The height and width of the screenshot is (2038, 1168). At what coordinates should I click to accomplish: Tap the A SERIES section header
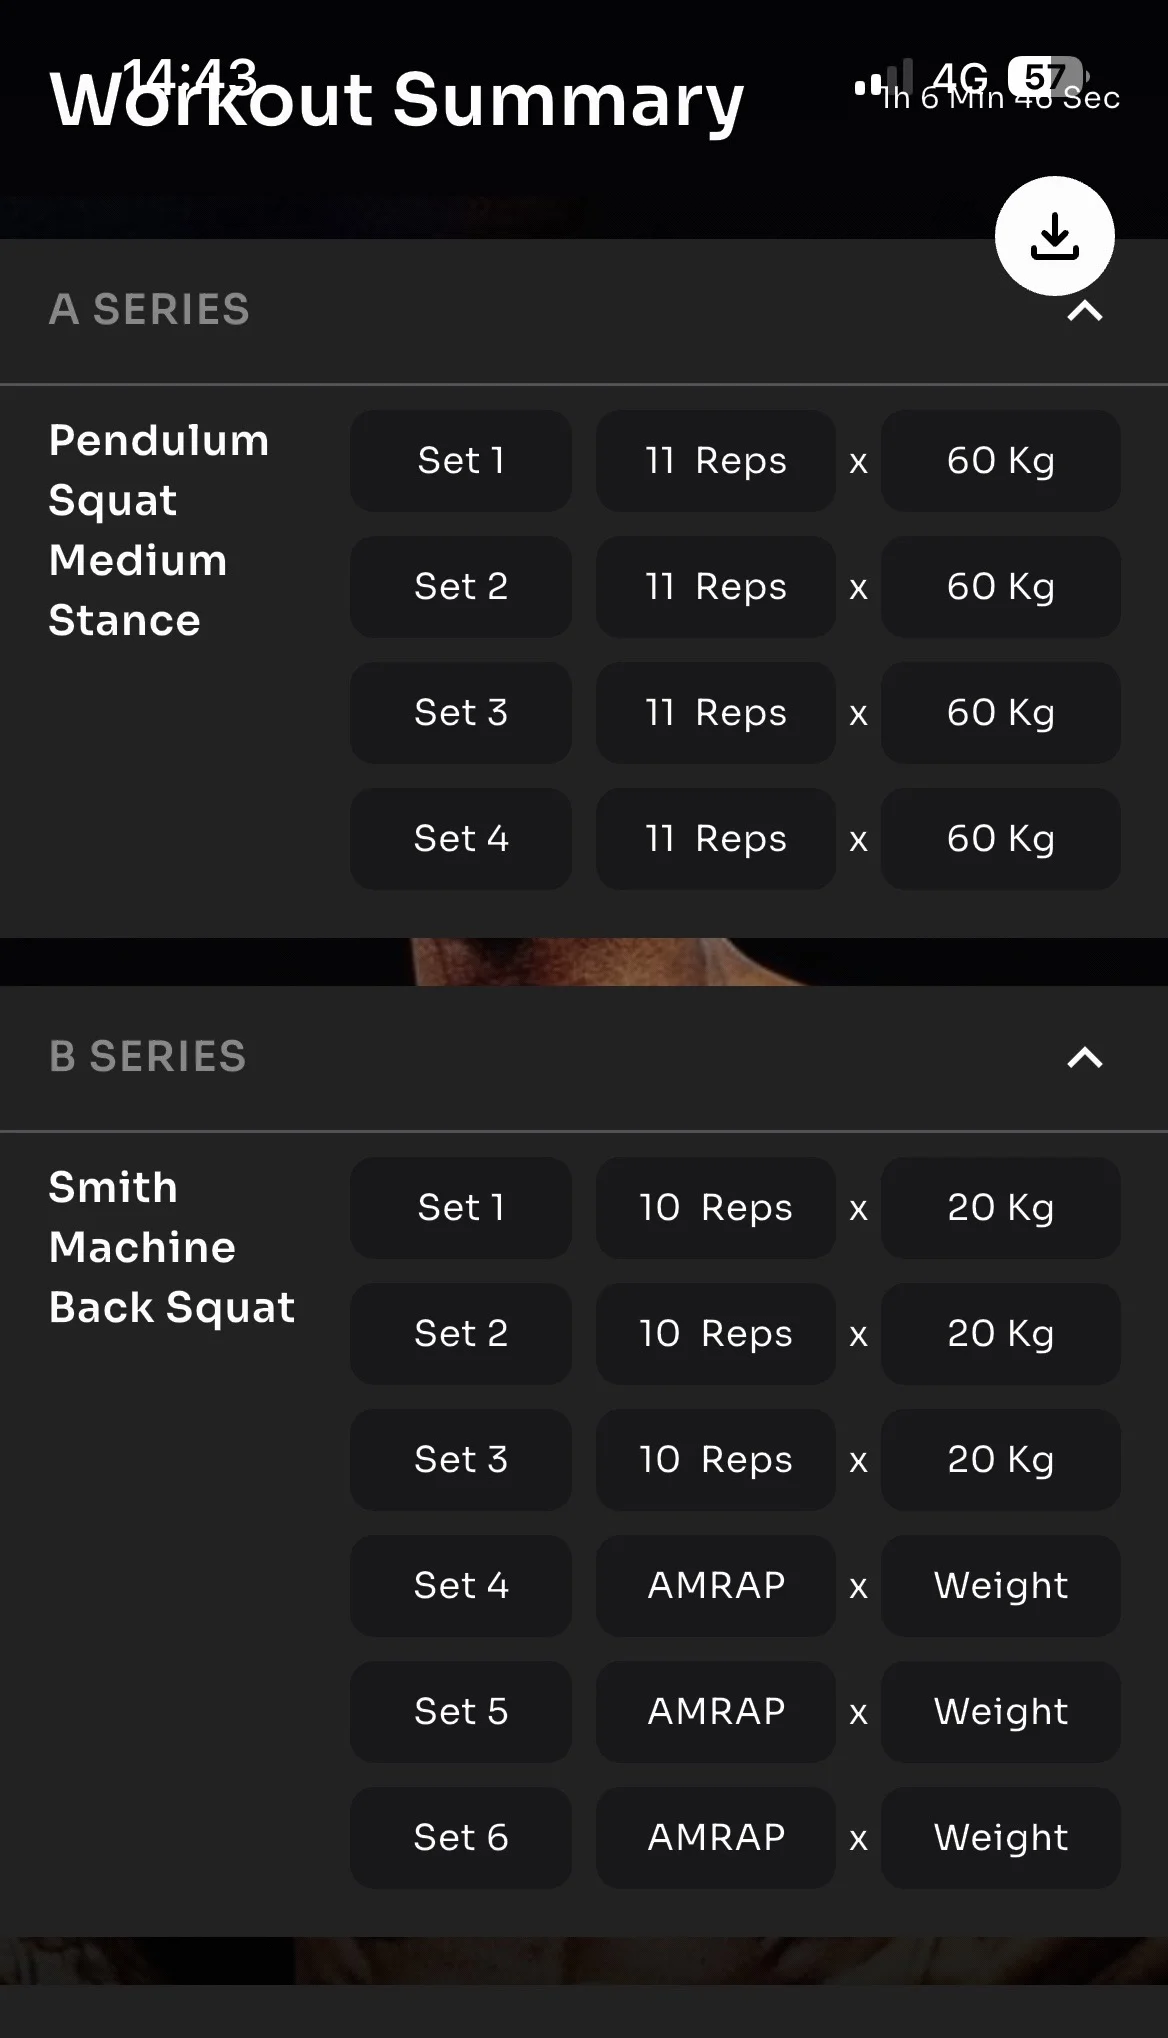[150, 310]
